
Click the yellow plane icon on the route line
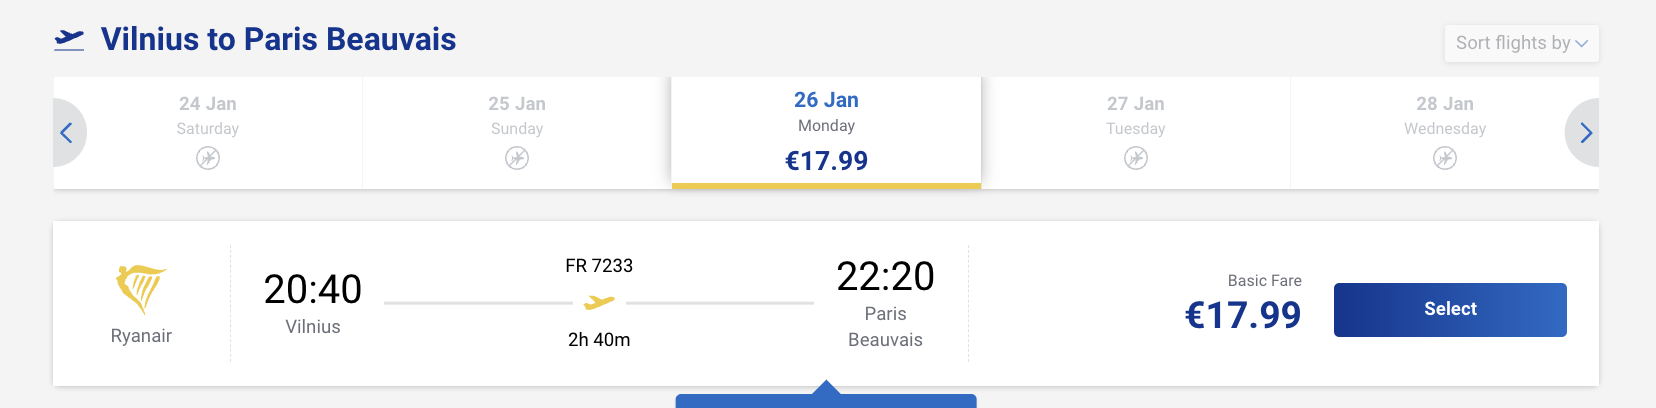coord(599,302)
